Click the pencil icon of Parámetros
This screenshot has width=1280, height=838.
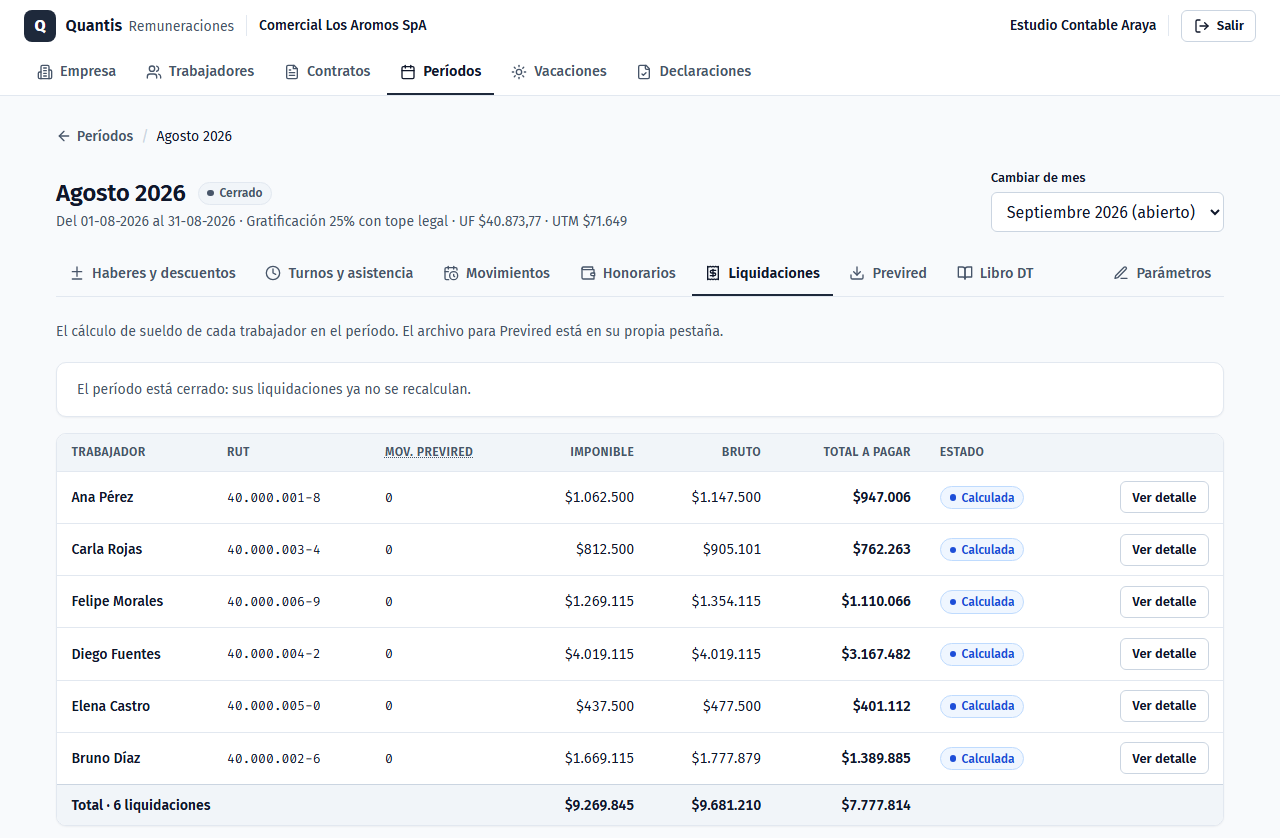tap(1121, 273)
